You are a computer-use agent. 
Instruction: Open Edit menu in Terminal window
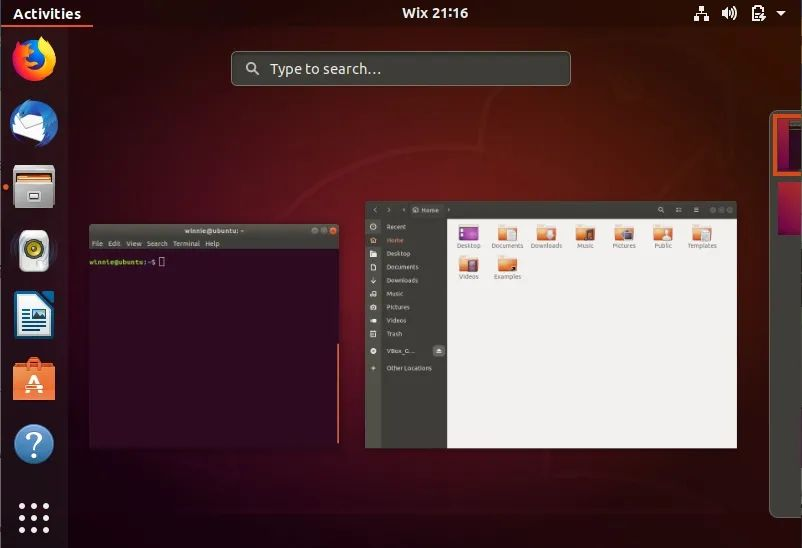[x=114, y=244]
